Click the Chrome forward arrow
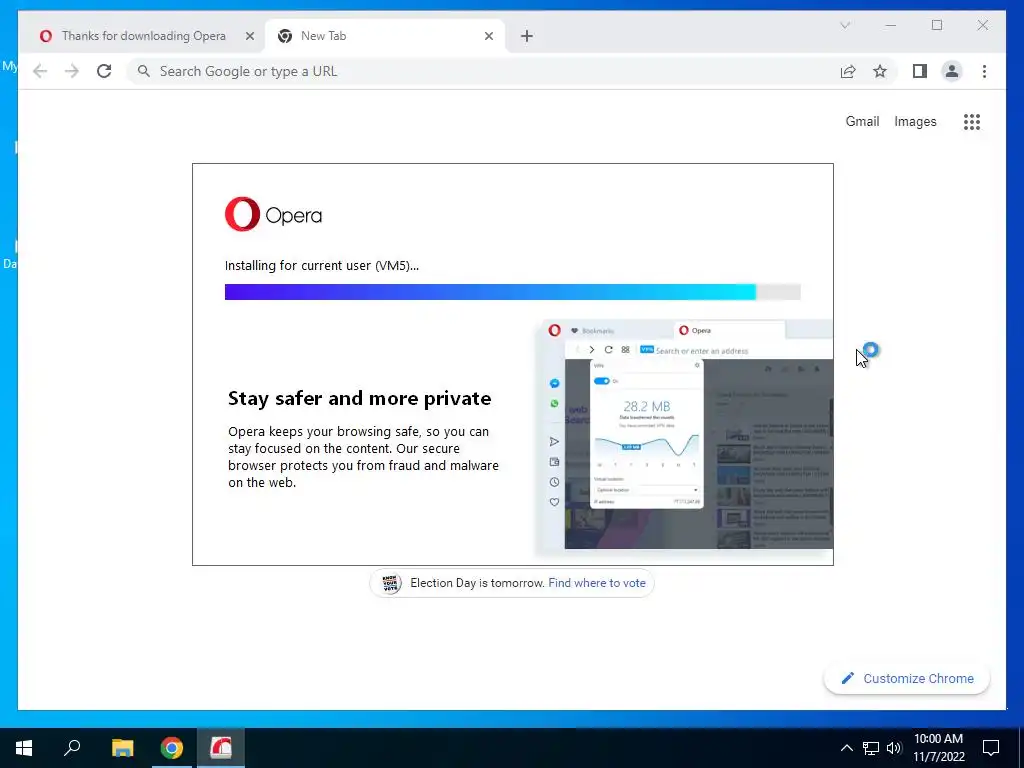 pyautogui.click(x=72, y=71)
